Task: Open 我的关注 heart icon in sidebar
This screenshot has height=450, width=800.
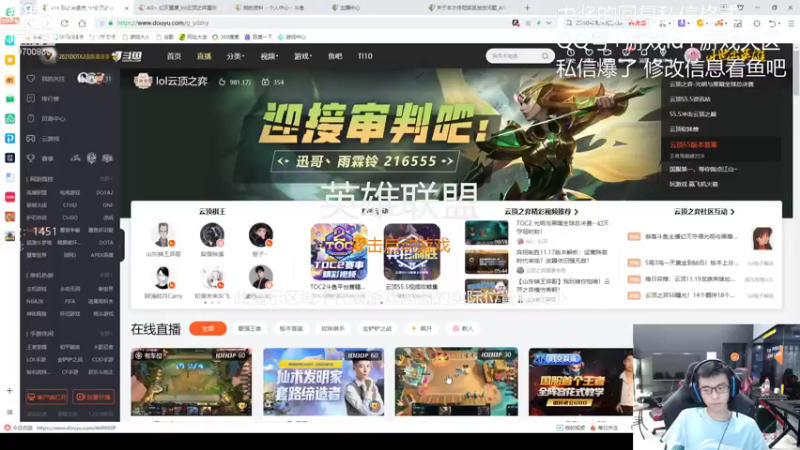Action: pos(31,79)
